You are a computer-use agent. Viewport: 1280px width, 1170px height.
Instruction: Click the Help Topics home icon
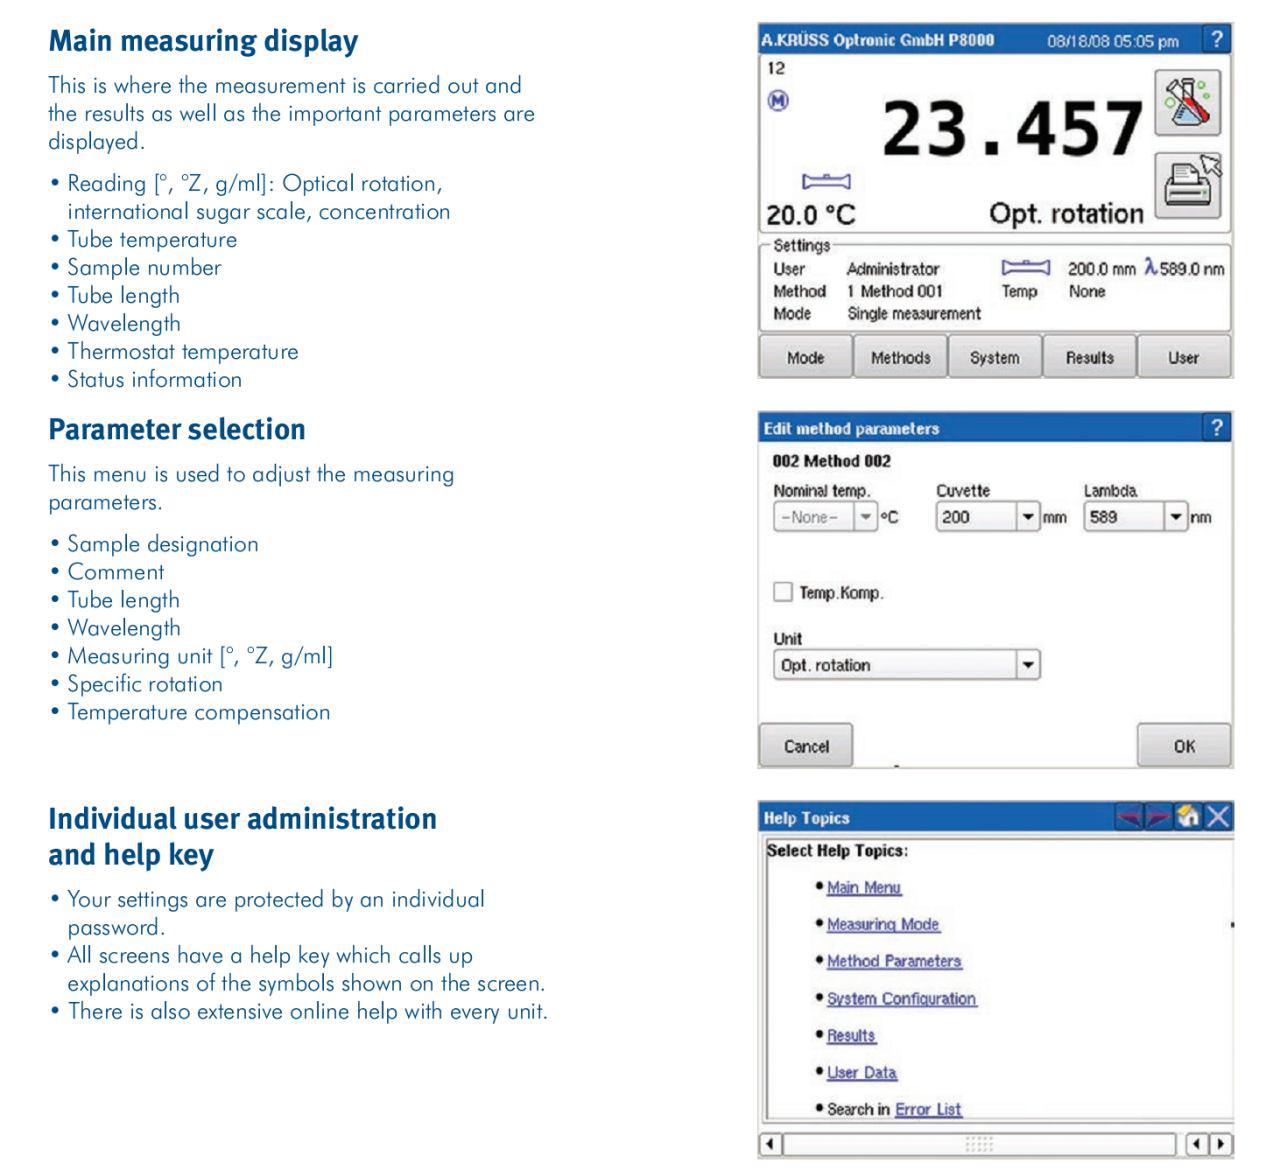[1187, 817]
